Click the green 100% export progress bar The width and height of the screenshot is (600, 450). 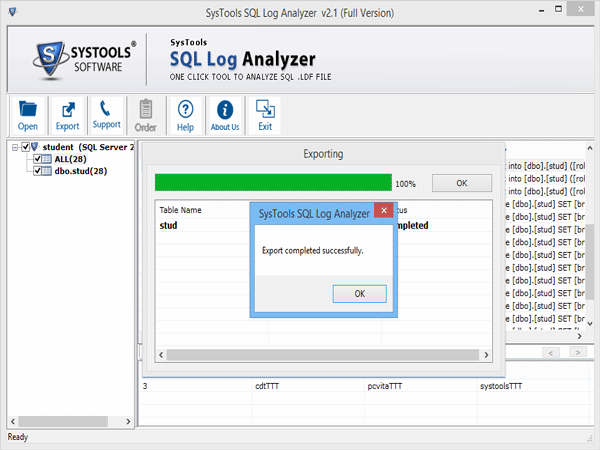point(273,183)
